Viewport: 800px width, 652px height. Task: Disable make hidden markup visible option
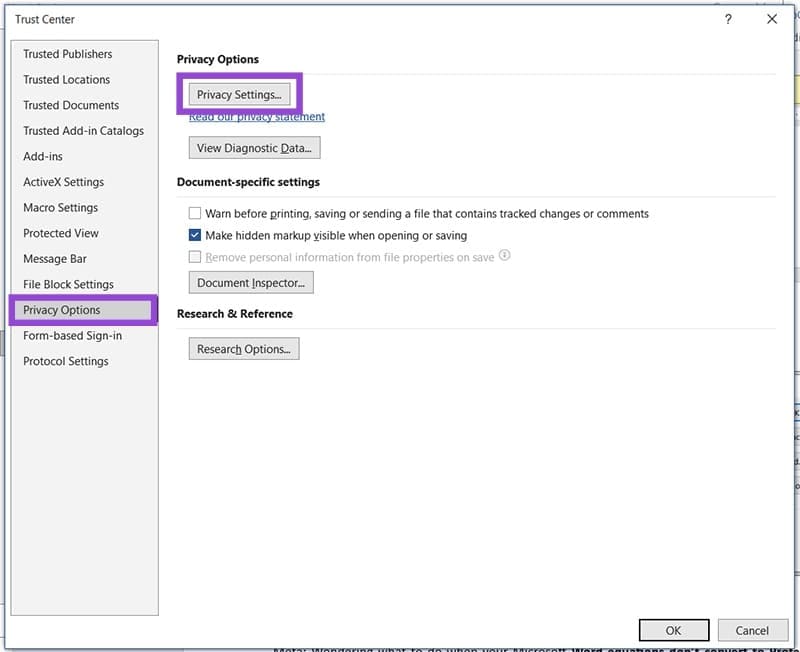click(195, 235)
